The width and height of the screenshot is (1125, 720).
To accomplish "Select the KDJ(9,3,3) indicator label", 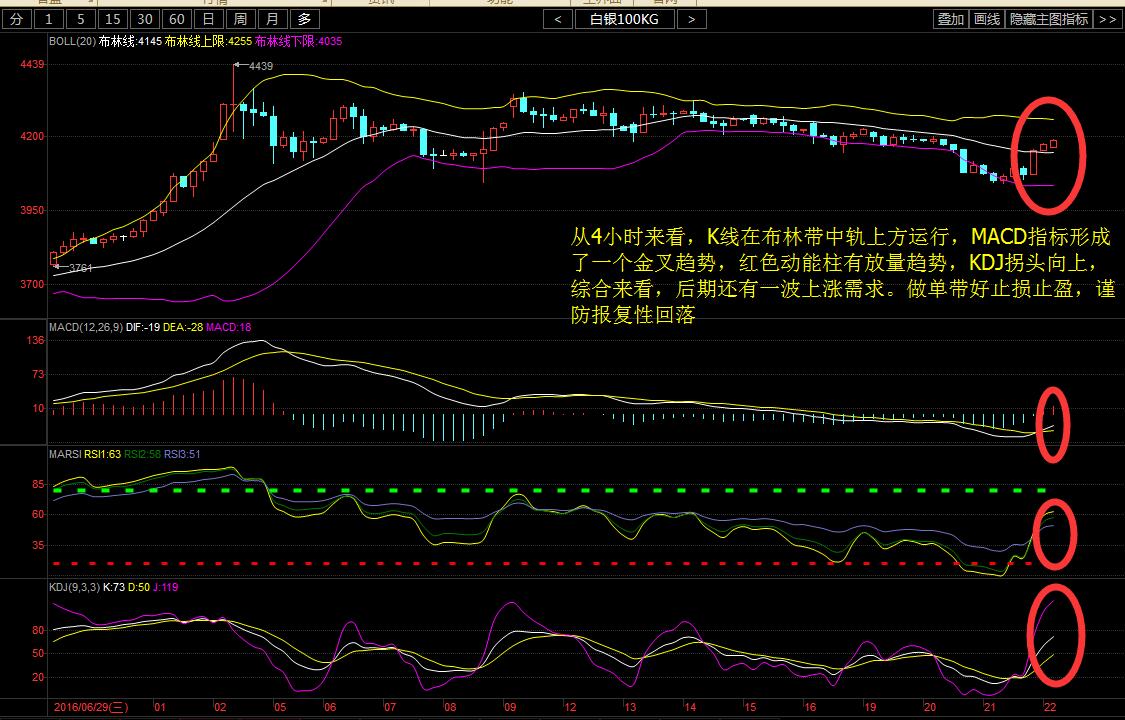I will pos(75,587).
